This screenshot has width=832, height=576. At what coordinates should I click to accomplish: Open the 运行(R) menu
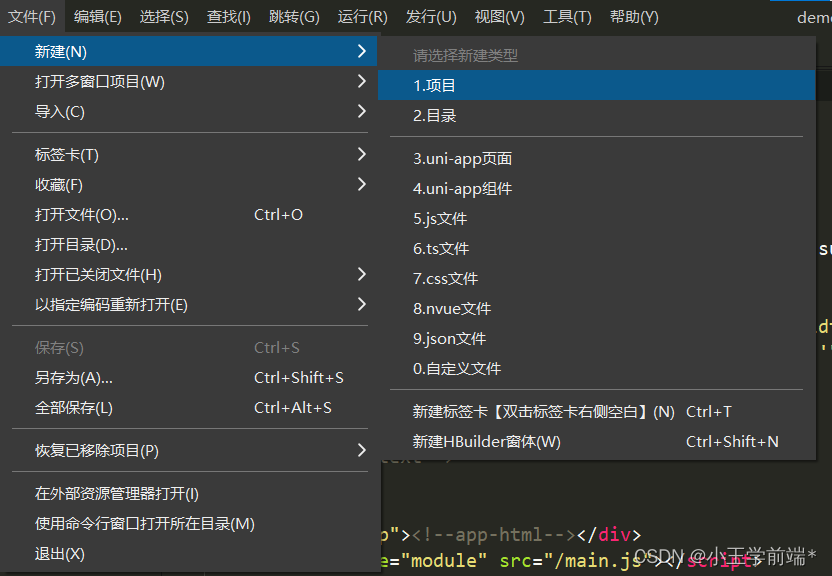pyautogui.click(x=362, y=17)
